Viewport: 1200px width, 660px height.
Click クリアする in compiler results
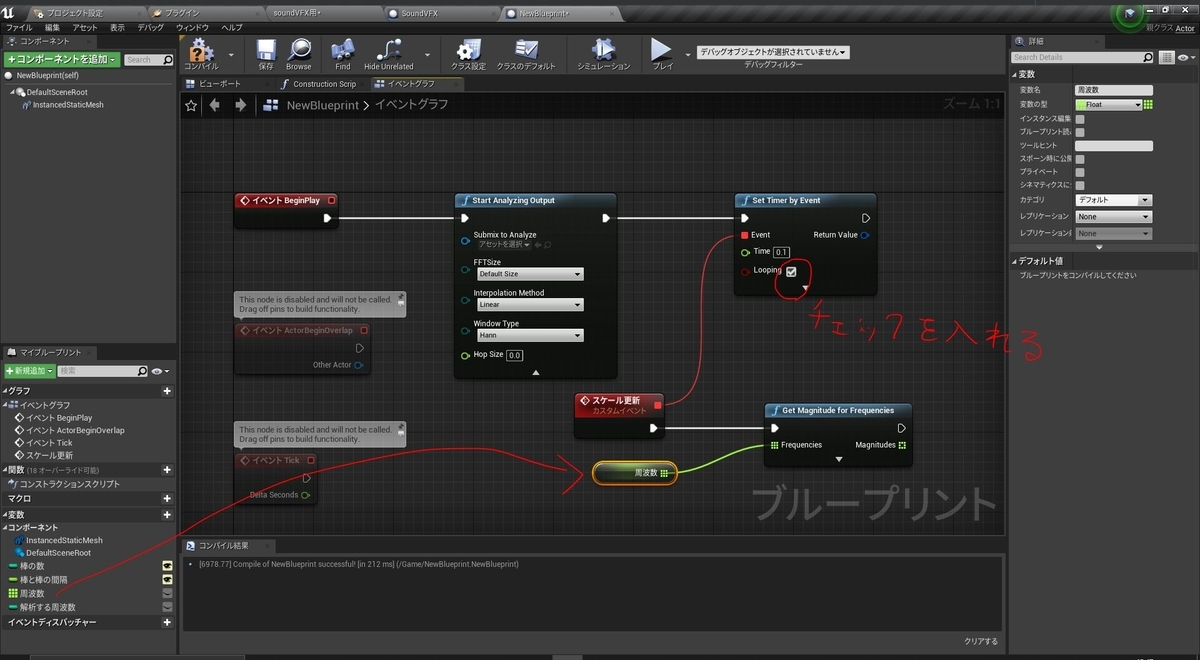980,641
